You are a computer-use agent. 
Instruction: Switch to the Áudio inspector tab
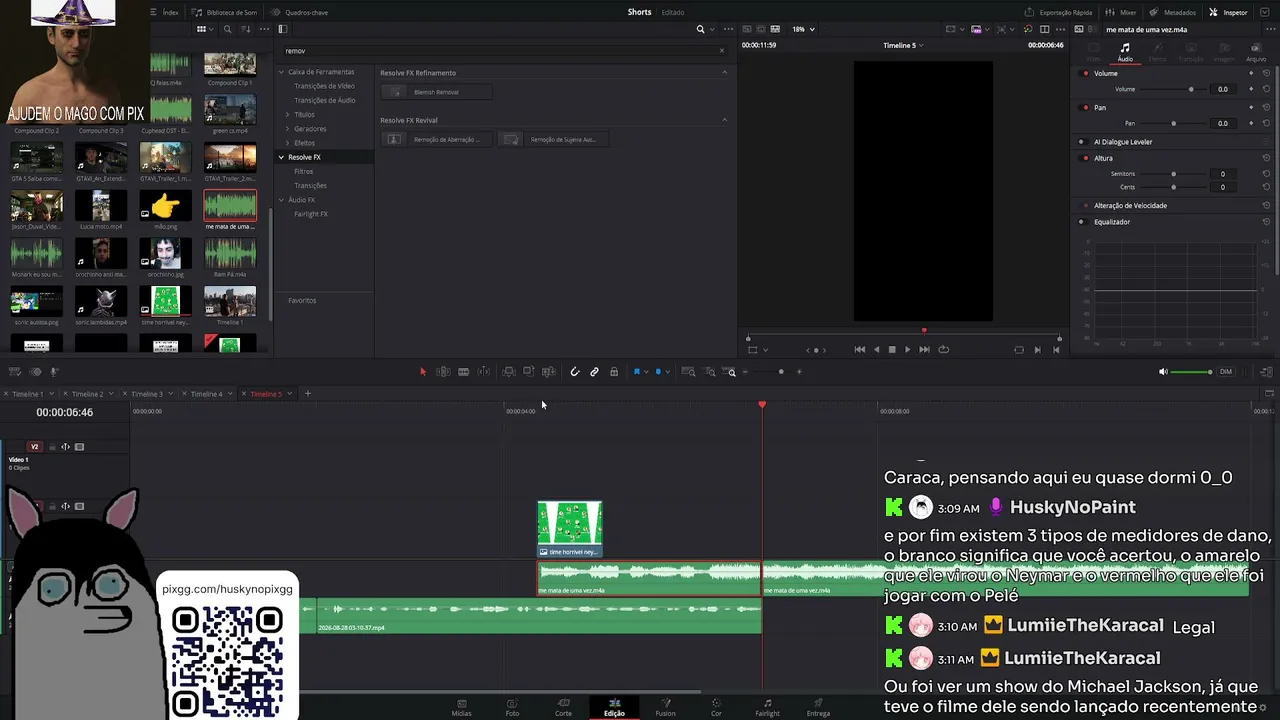tap(1125, 52)
